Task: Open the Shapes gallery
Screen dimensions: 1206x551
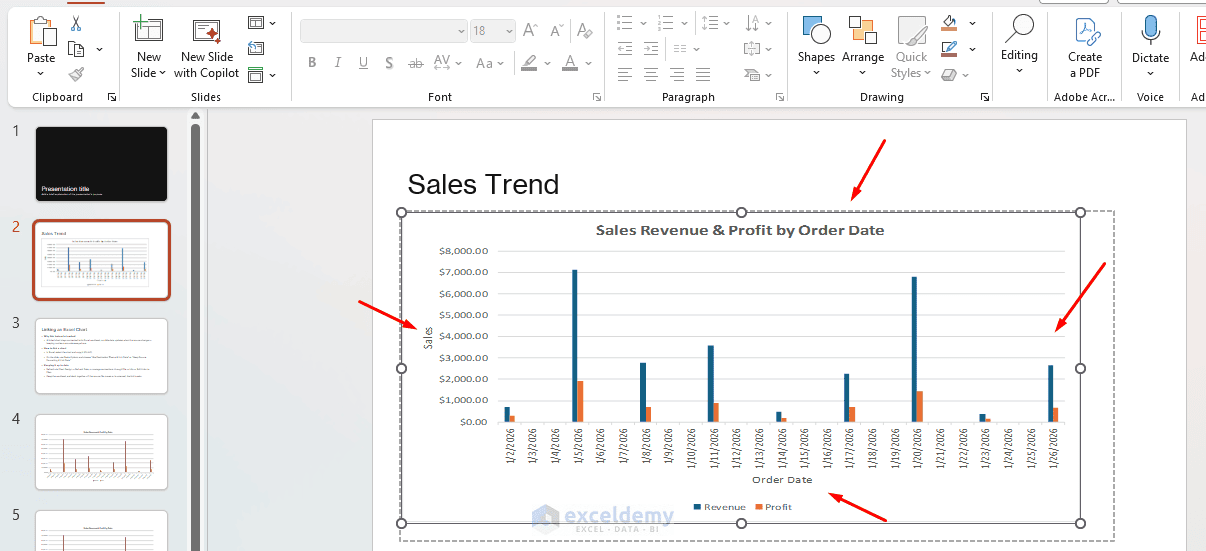Action: (816, 46)
